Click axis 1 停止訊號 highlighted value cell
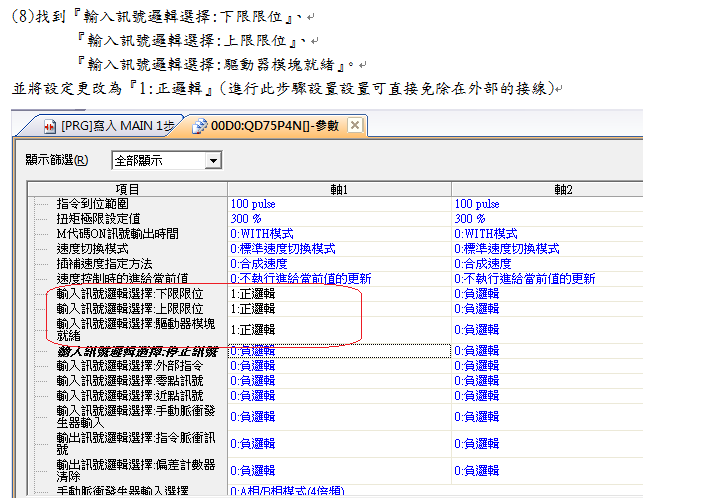The width and height of the screenshot is (704, 498). coord(340,351)
